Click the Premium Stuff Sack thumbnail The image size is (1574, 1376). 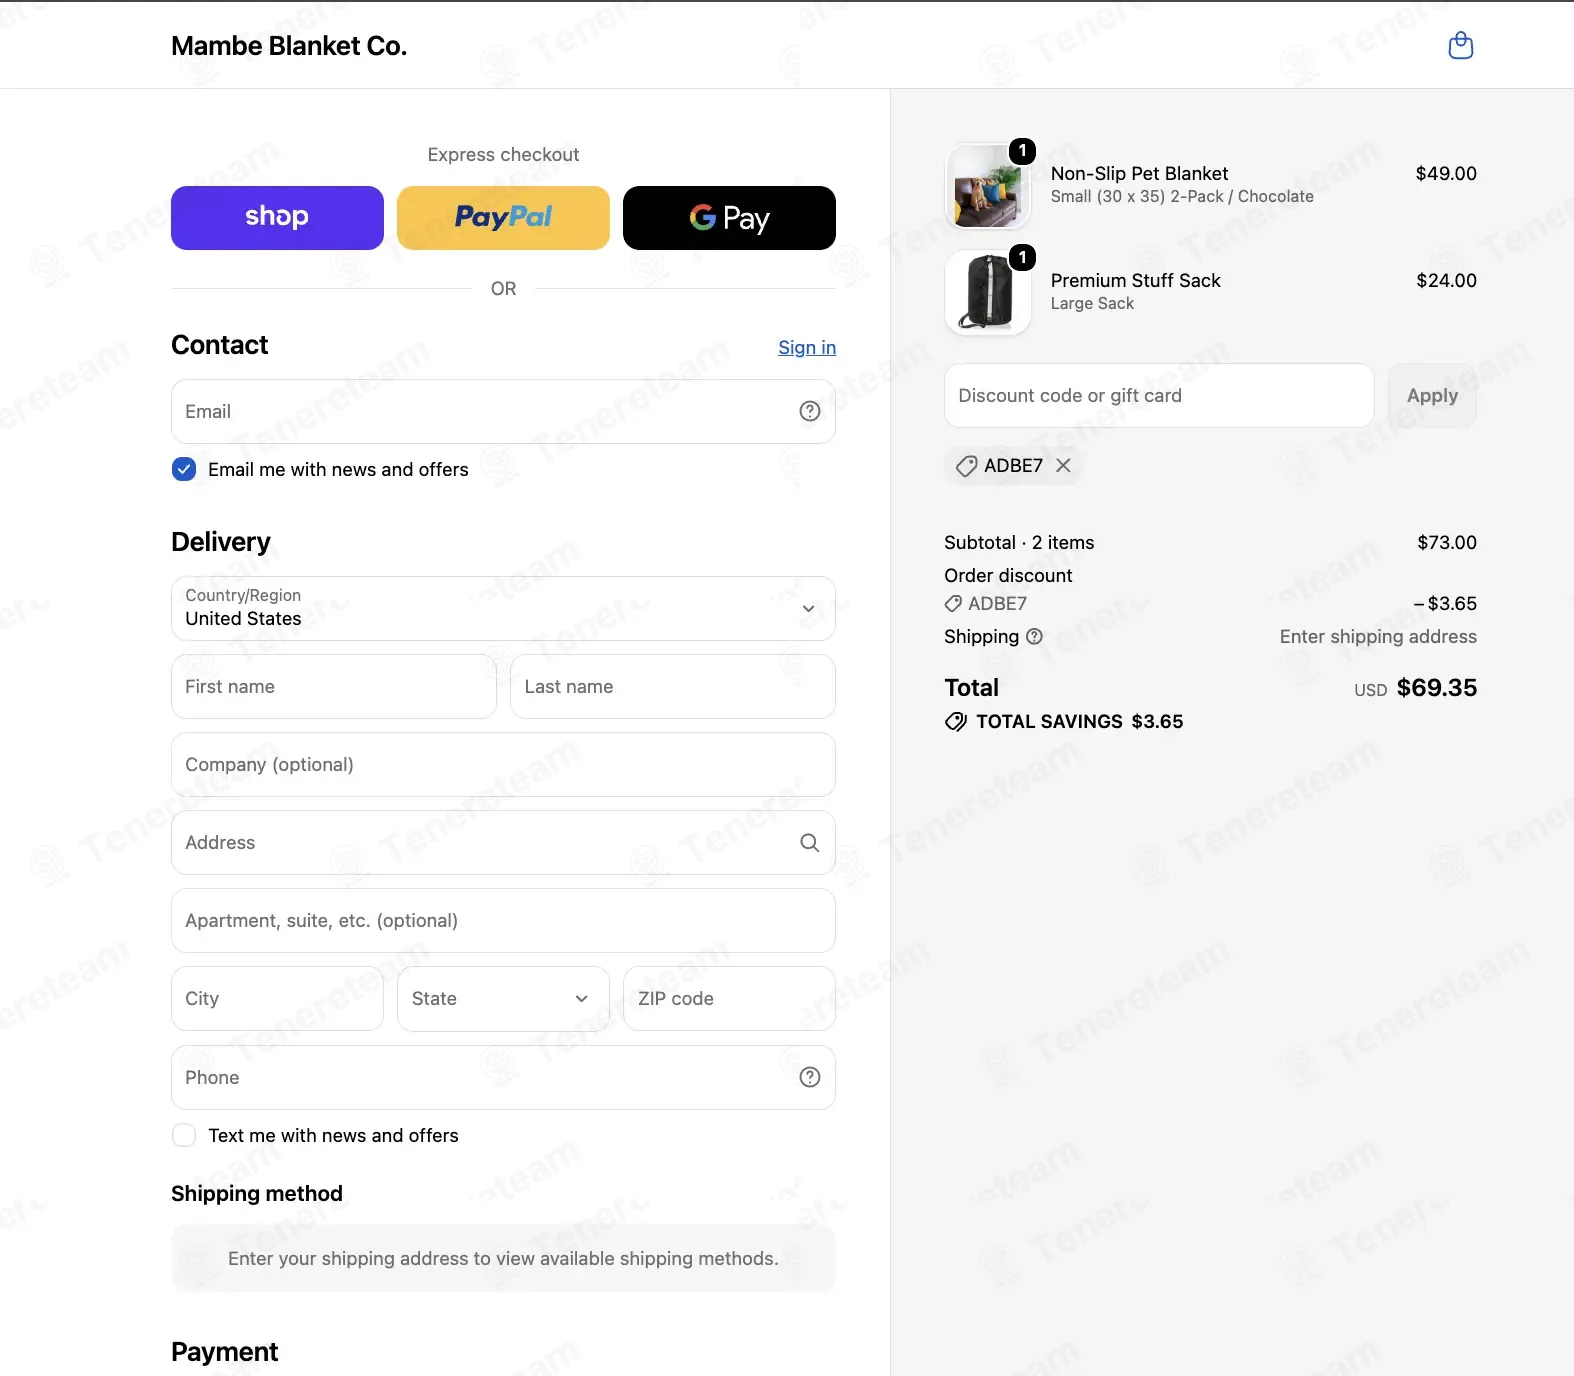tap(988, 292)
